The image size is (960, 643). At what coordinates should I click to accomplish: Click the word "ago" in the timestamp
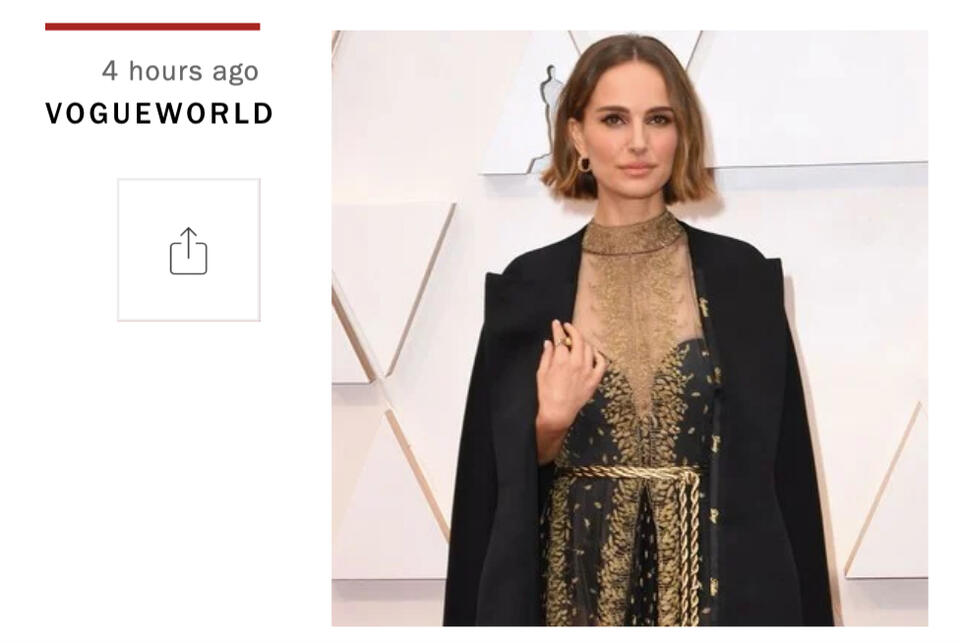(235, 73)
